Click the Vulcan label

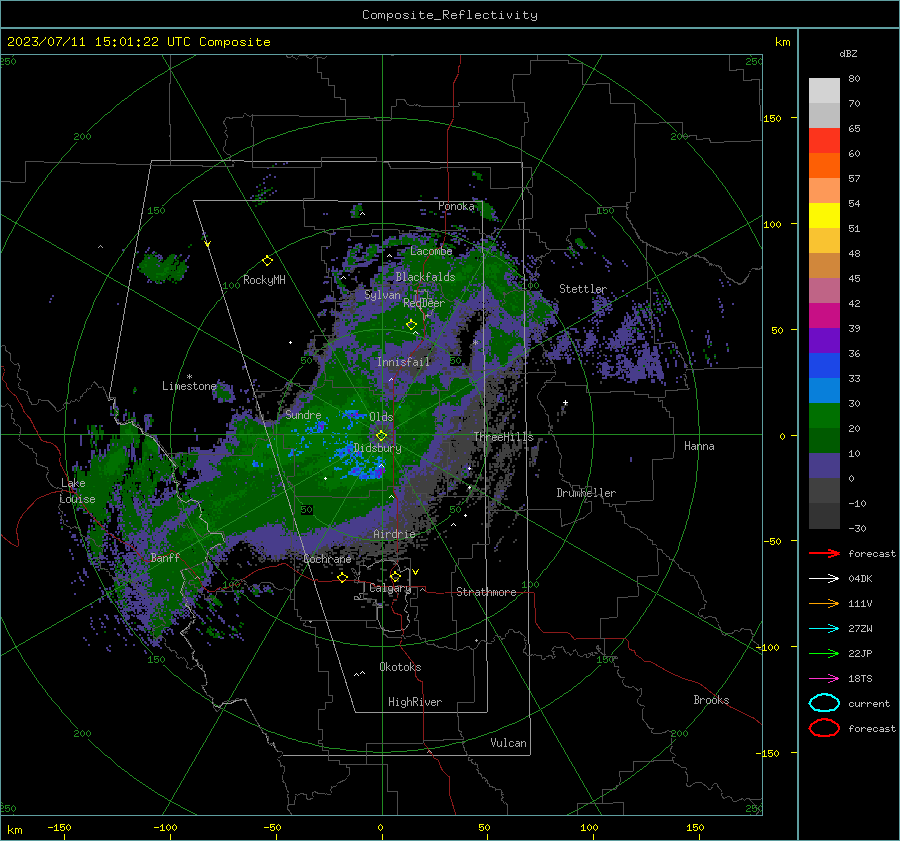[x=508, y=743]
